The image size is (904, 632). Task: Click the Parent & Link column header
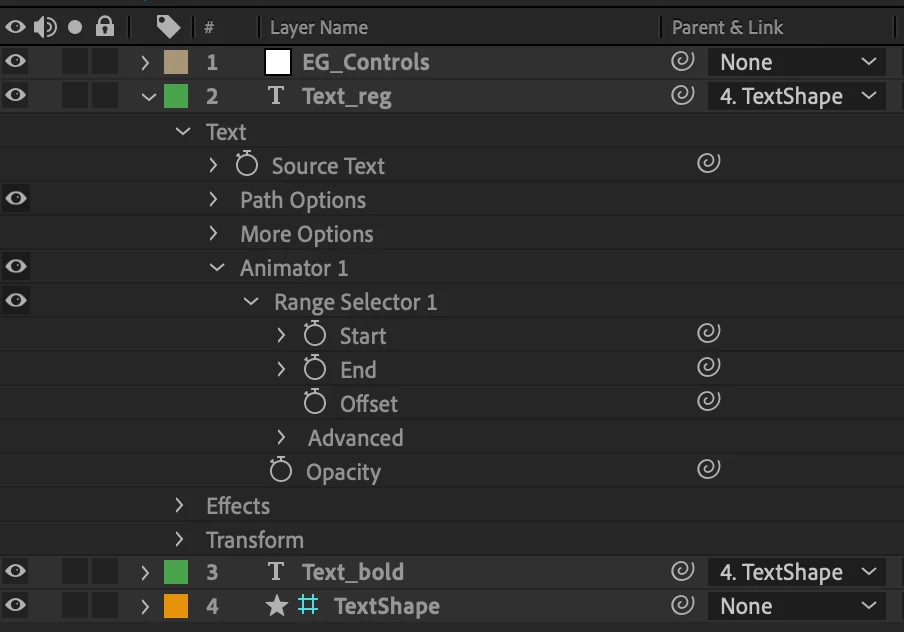pos(727,27)
